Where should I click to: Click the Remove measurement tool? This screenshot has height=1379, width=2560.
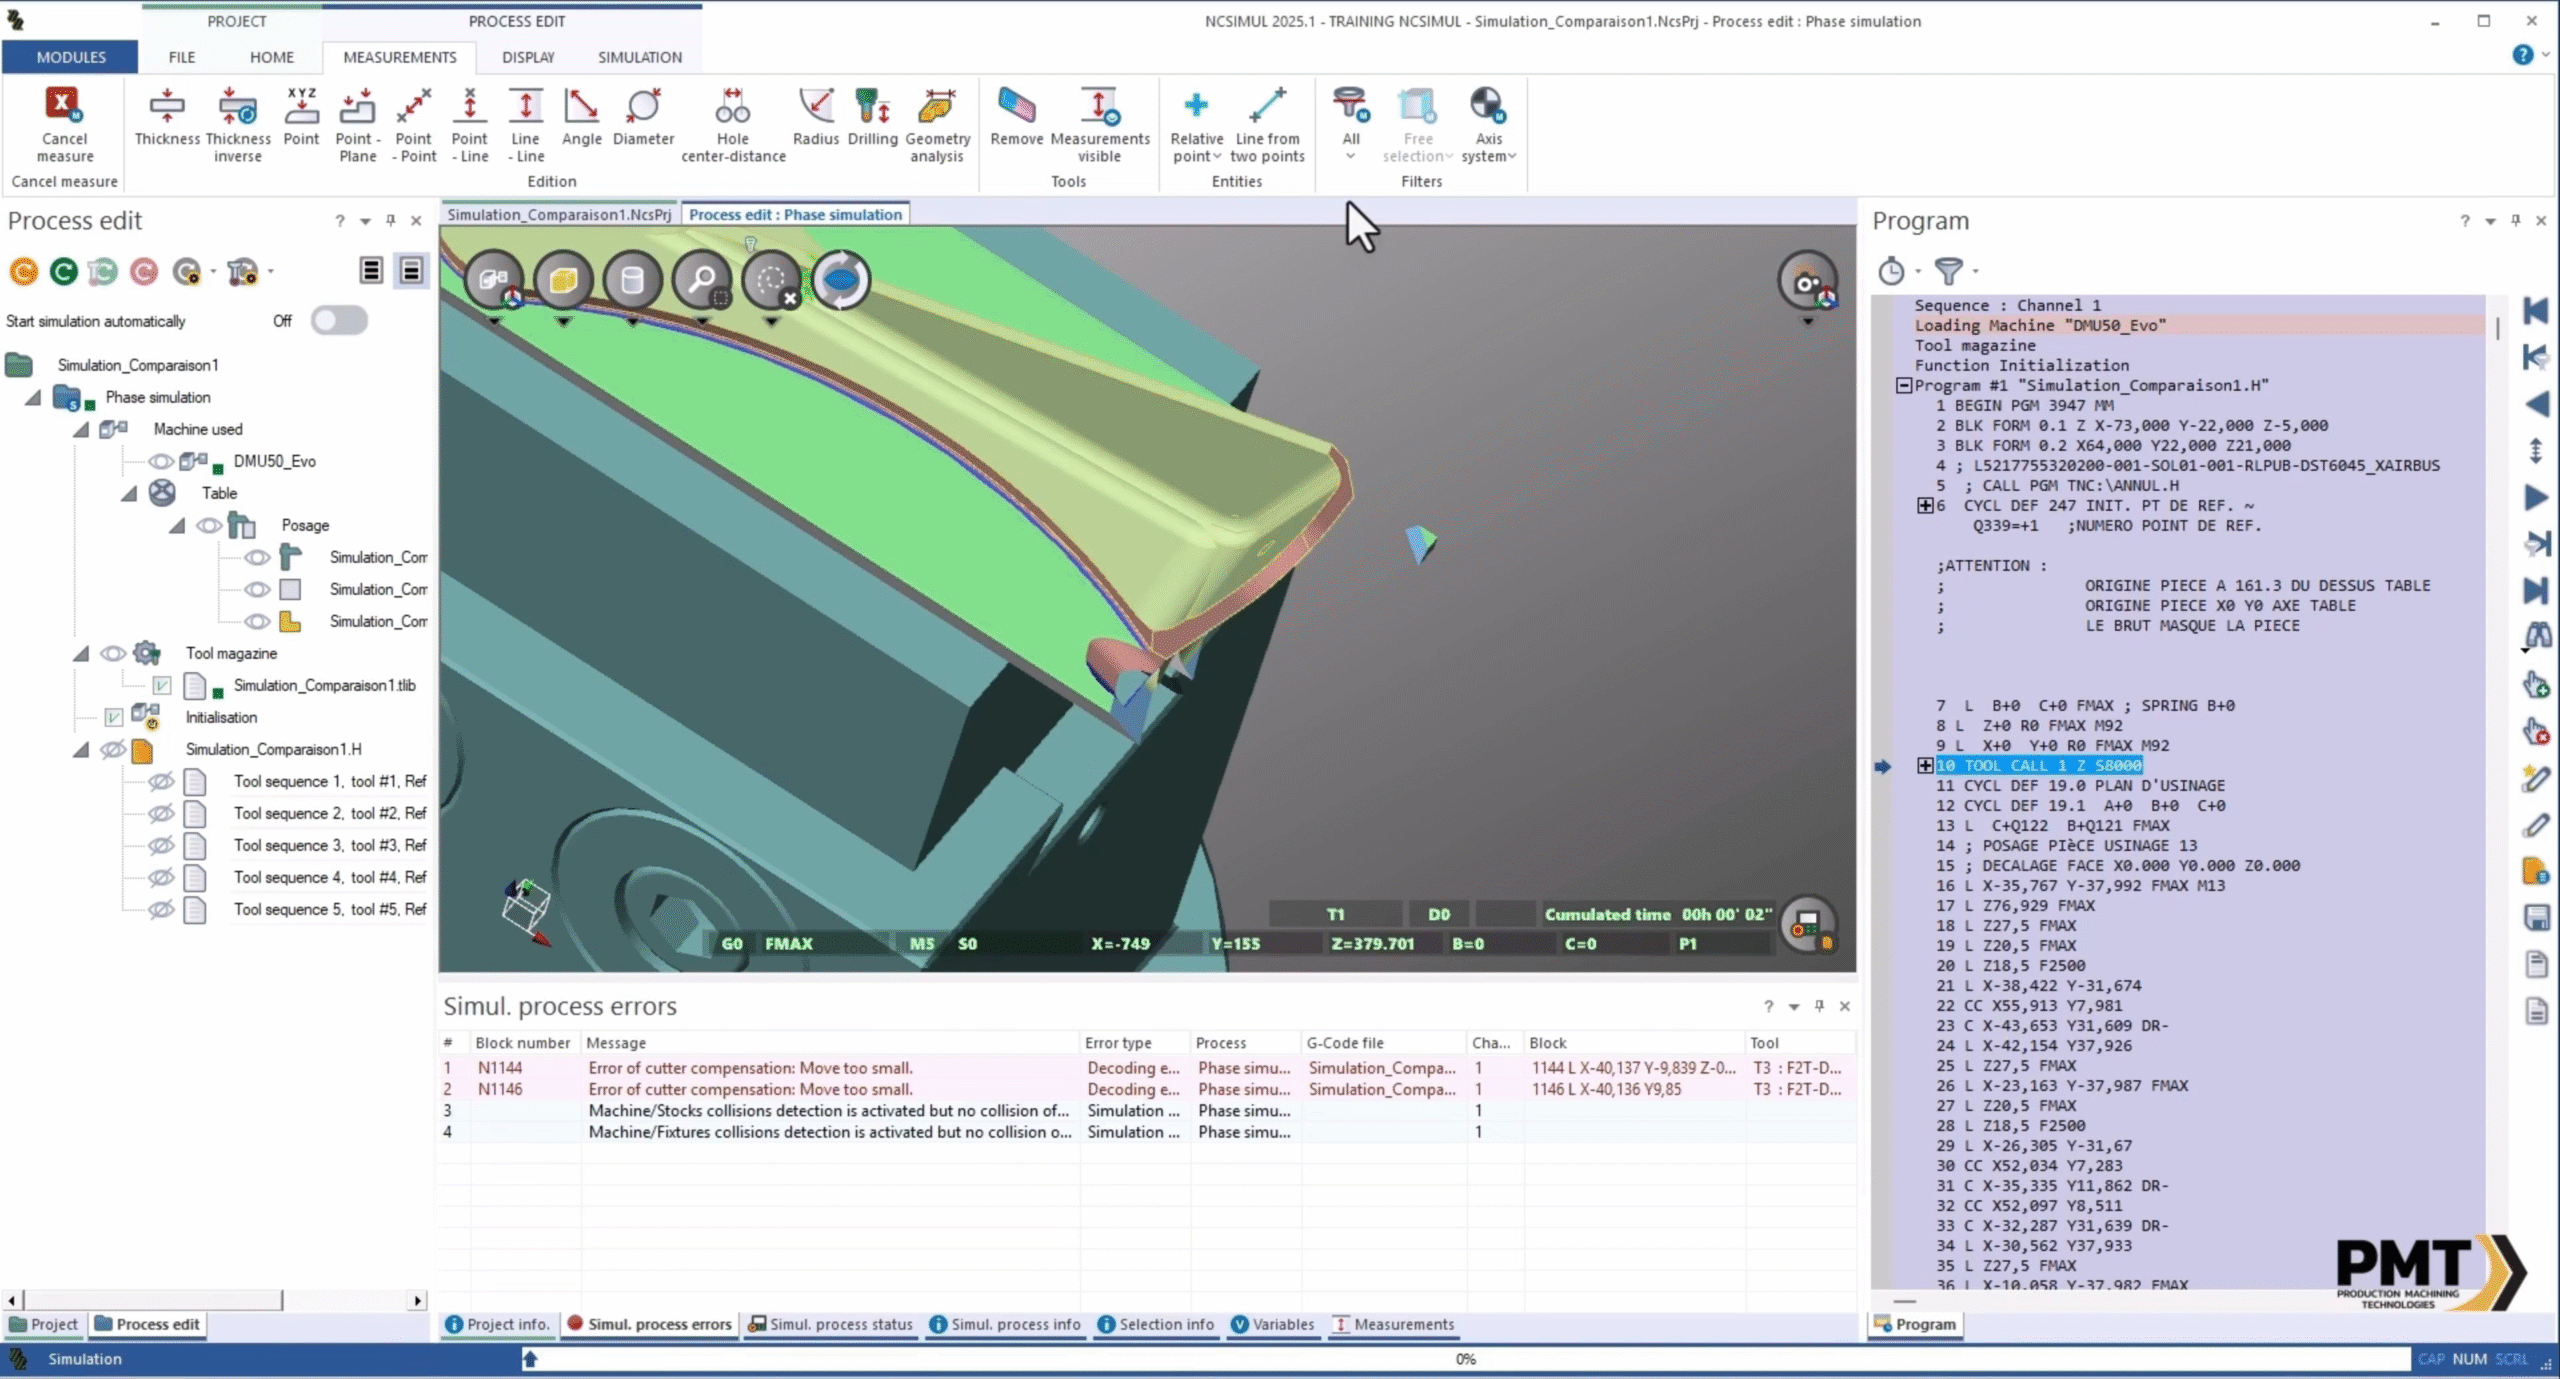click(1017, 118)
